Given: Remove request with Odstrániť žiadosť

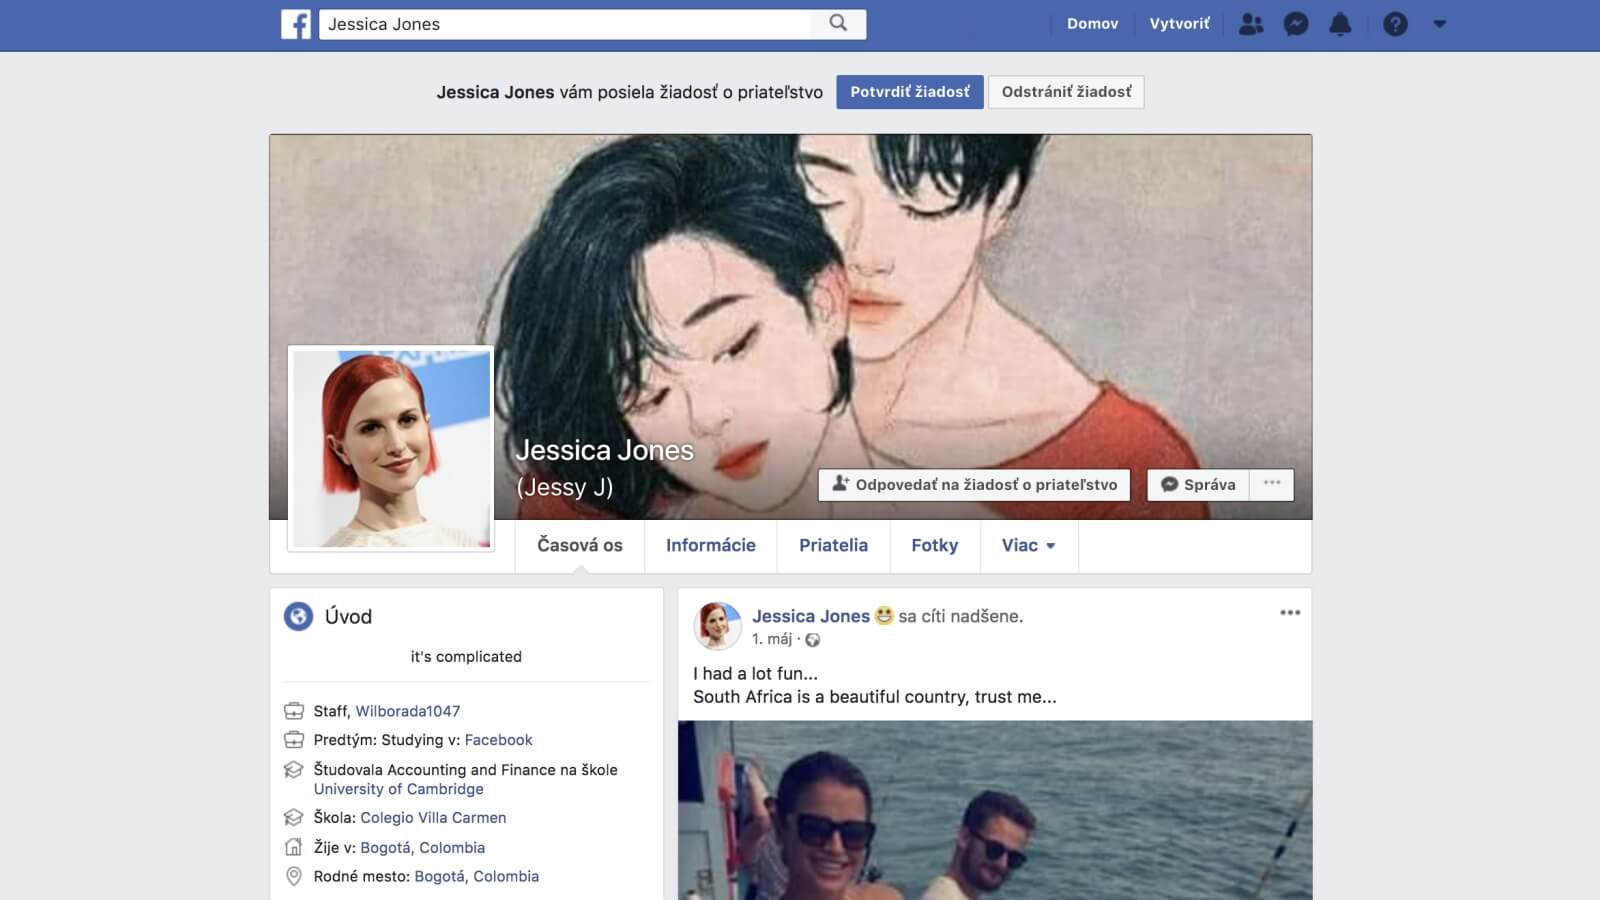Looking at the screenshot, I should pos(1066,92).
